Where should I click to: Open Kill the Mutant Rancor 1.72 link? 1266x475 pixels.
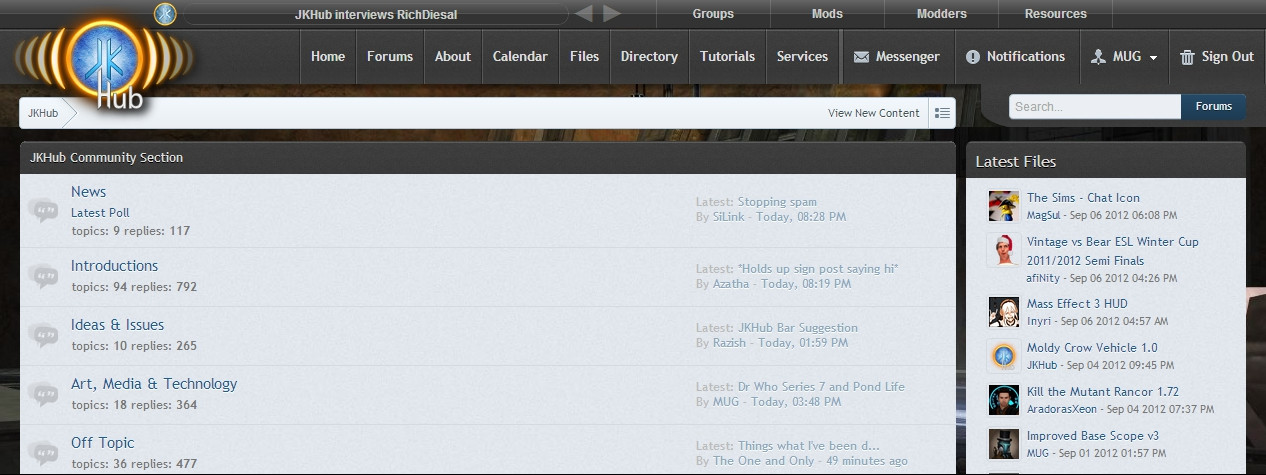pos(1103,392)
